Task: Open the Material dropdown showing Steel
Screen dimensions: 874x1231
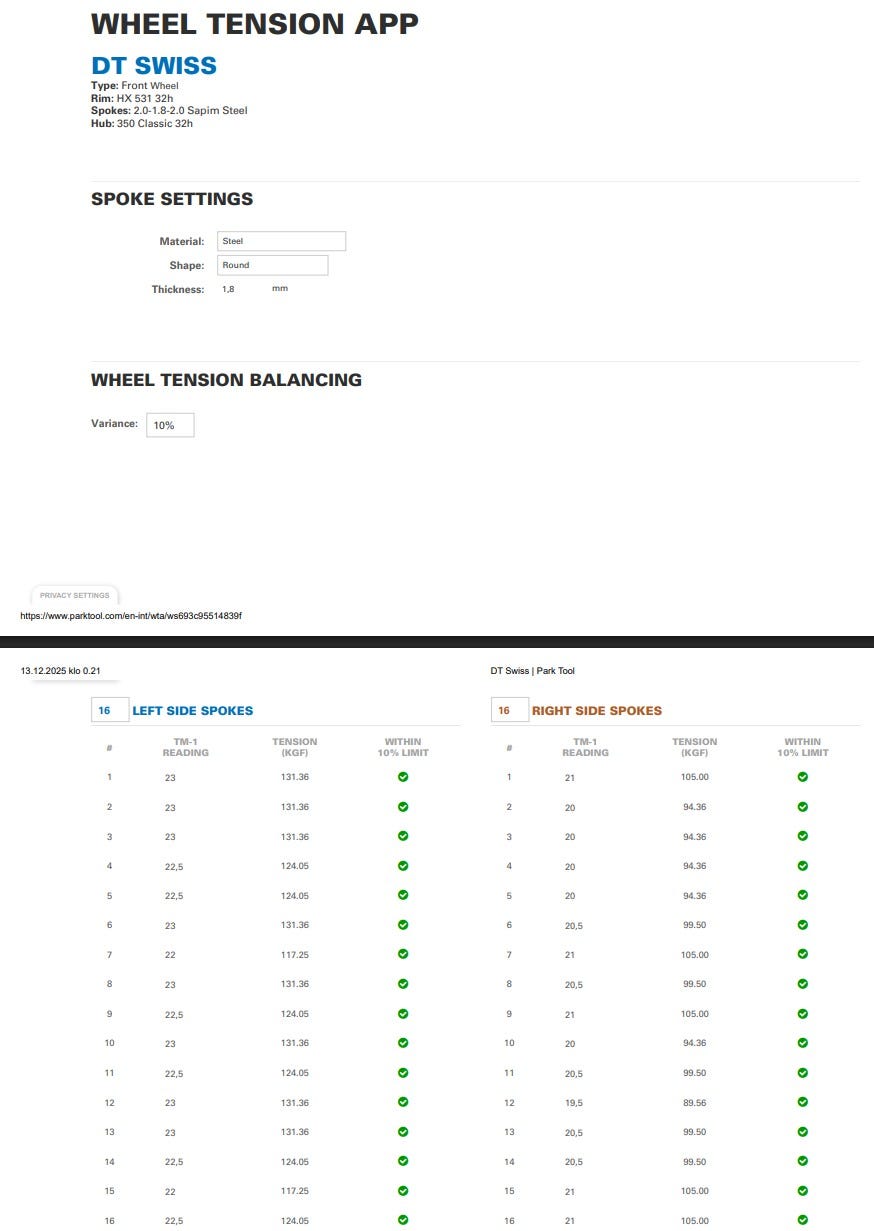Action: click(281, 241)
